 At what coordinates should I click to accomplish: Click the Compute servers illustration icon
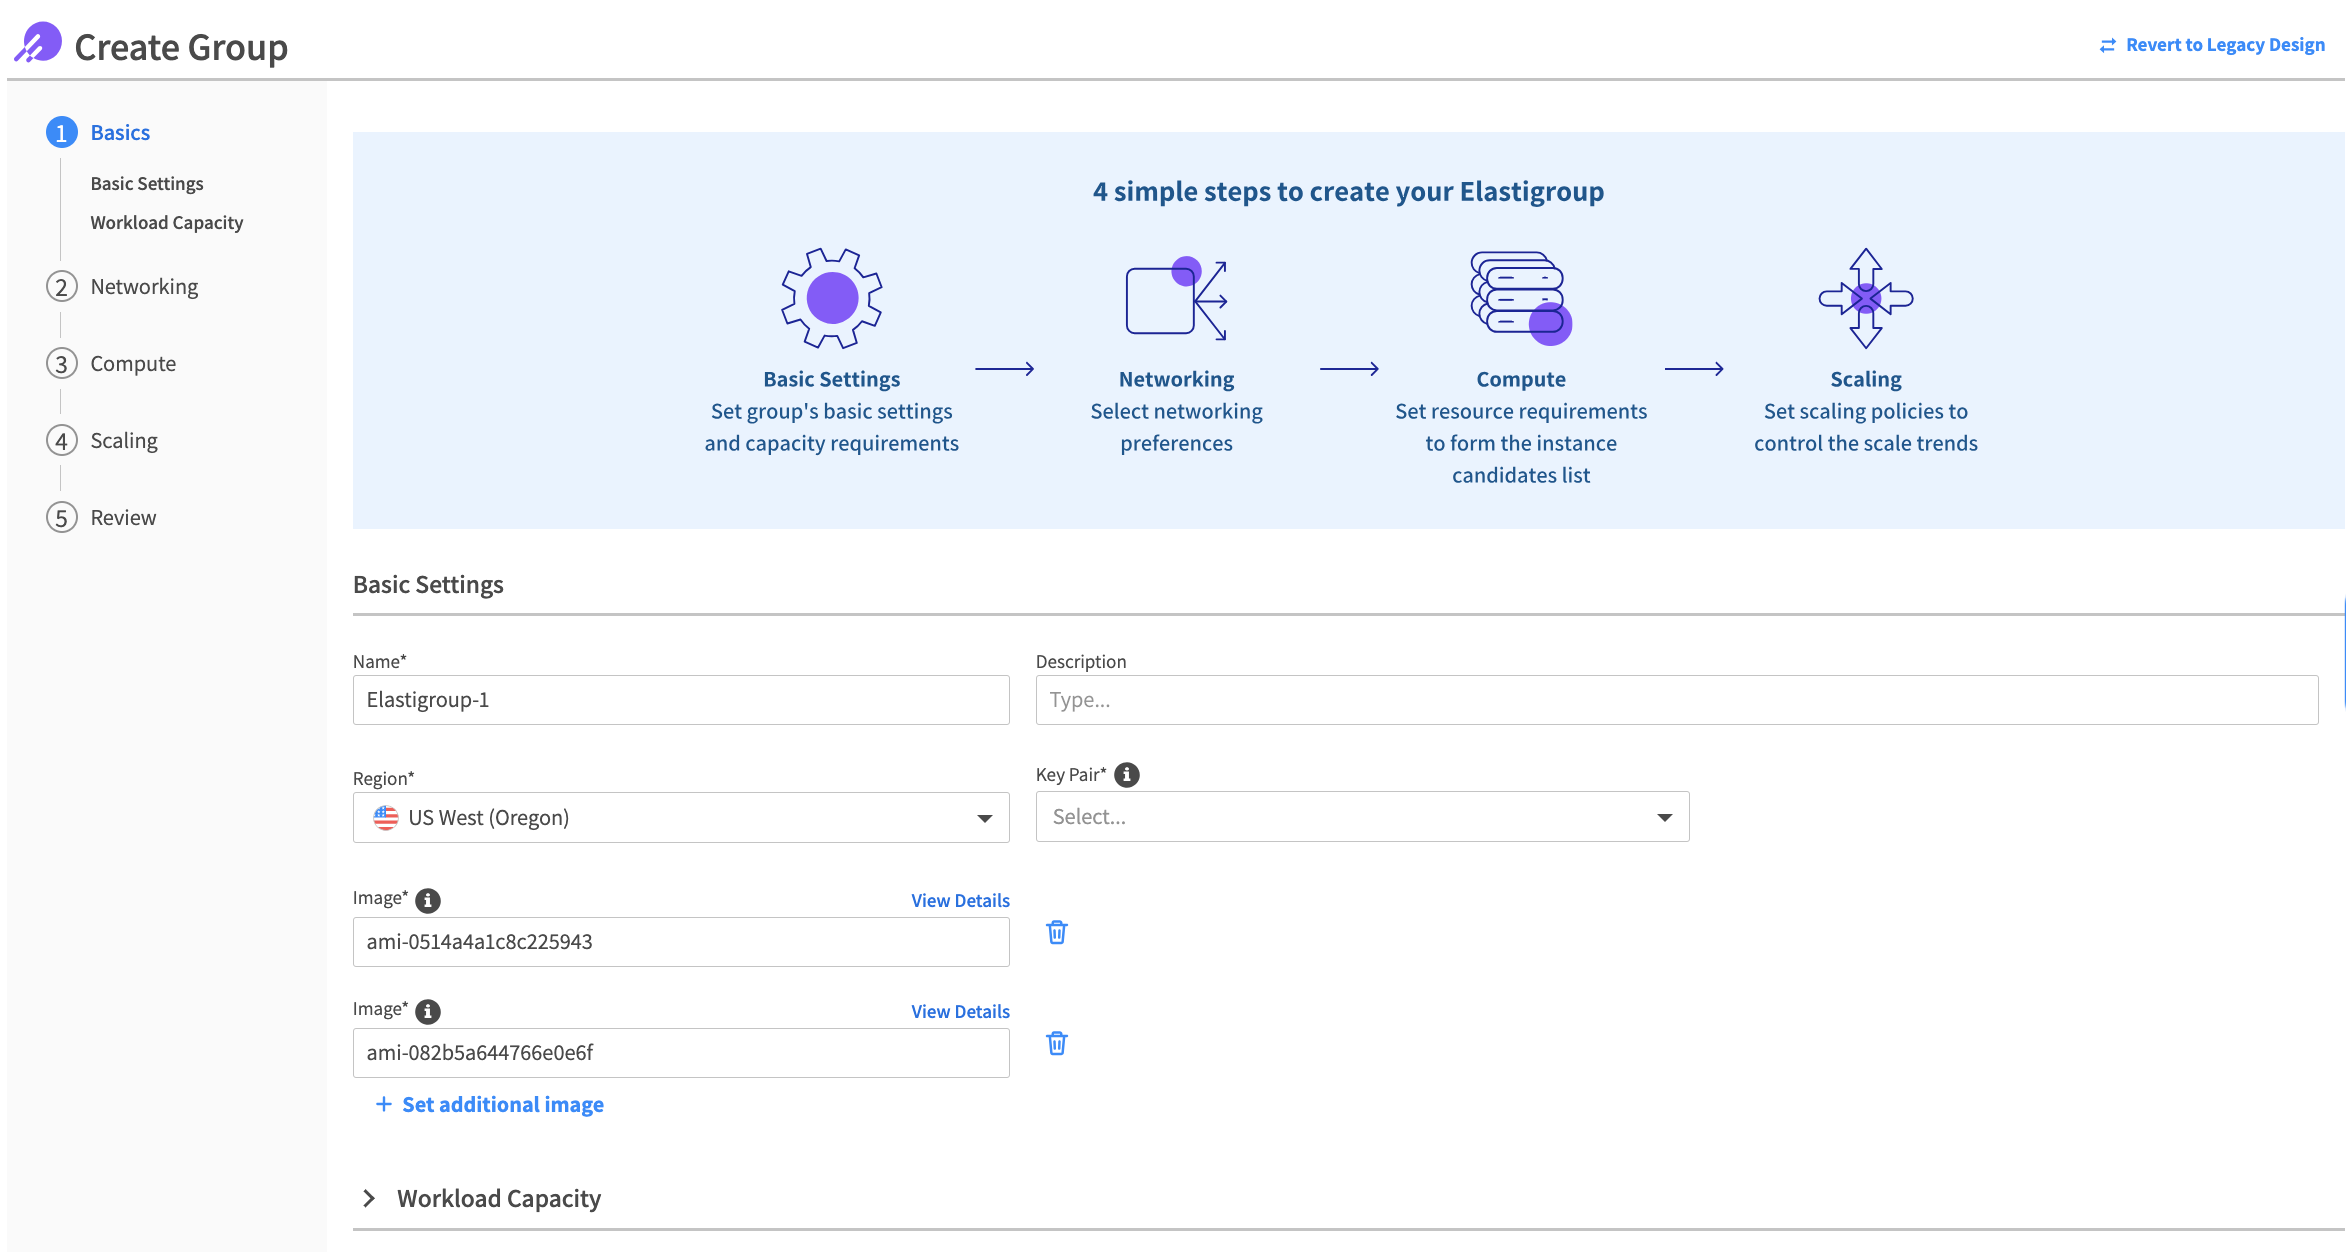[1520, 298]
